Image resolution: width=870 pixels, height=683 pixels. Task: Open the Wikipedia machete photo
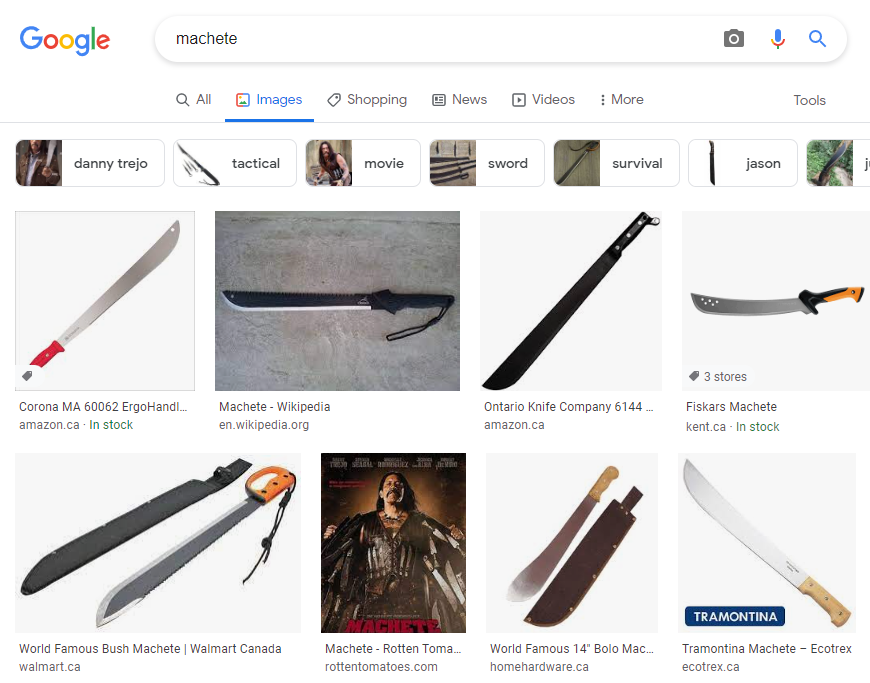pyautogui.click(x=337, y=301)
